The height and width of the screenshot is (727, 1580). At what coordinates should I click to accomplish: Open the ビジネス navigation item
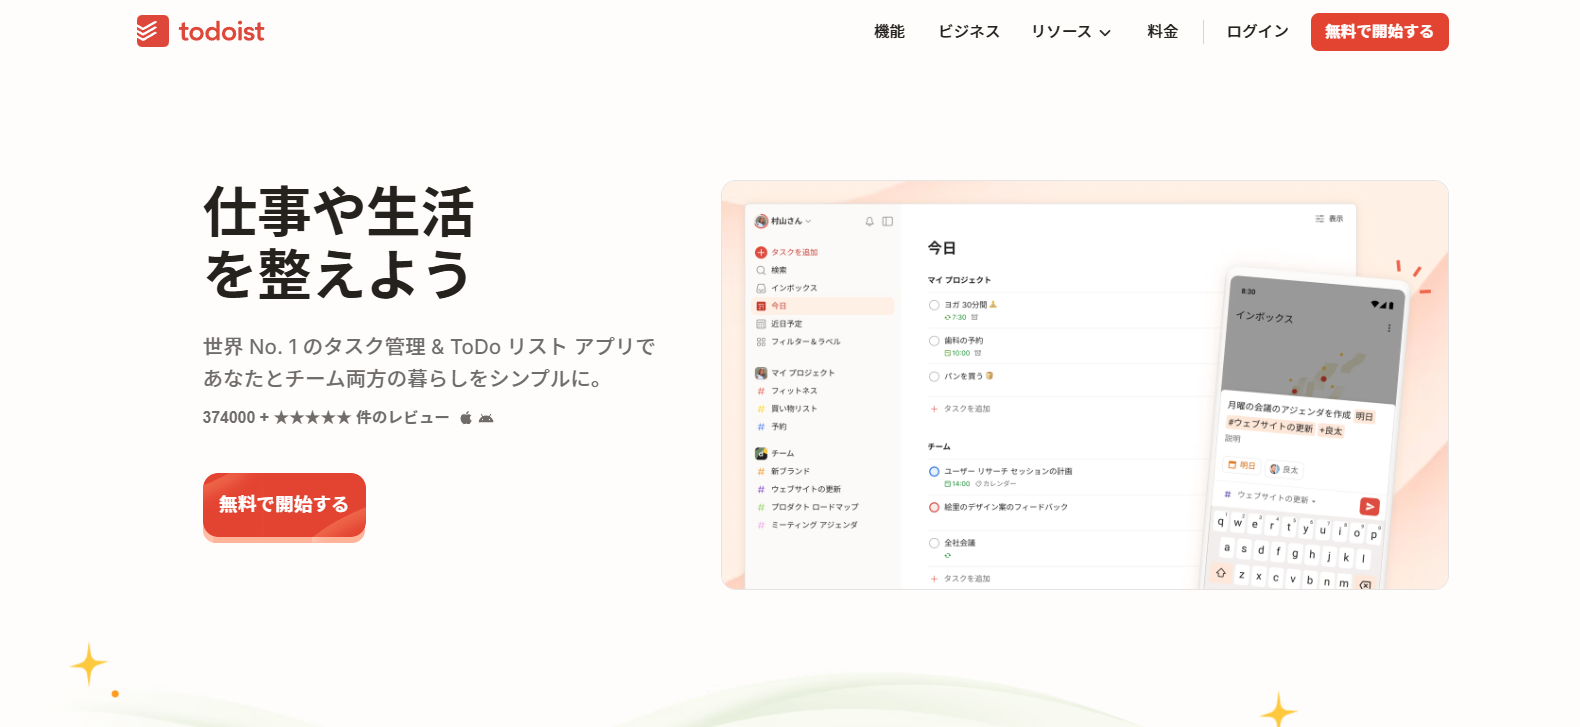pos(968,32)
